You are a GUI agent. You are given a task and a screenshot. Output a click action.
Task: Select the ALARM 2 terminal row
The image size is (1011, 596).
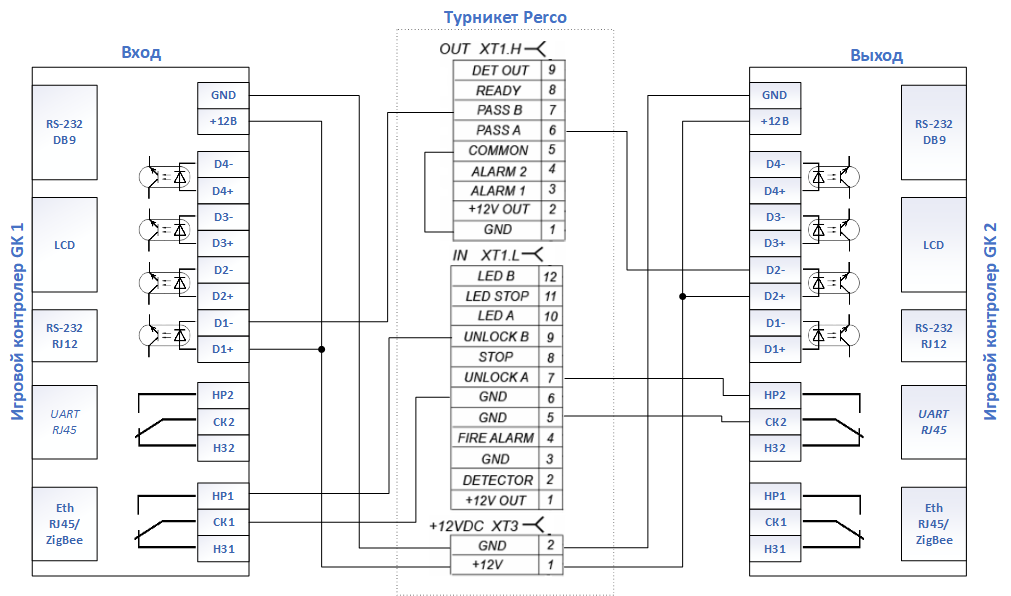(509, 171)
